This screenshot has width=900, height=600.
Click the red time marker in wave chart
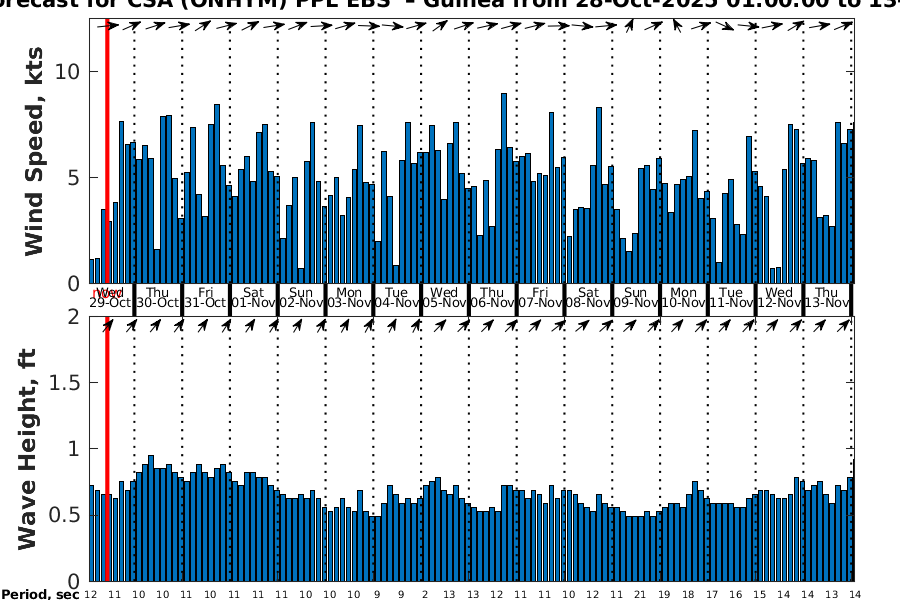[x=107, y=450]
